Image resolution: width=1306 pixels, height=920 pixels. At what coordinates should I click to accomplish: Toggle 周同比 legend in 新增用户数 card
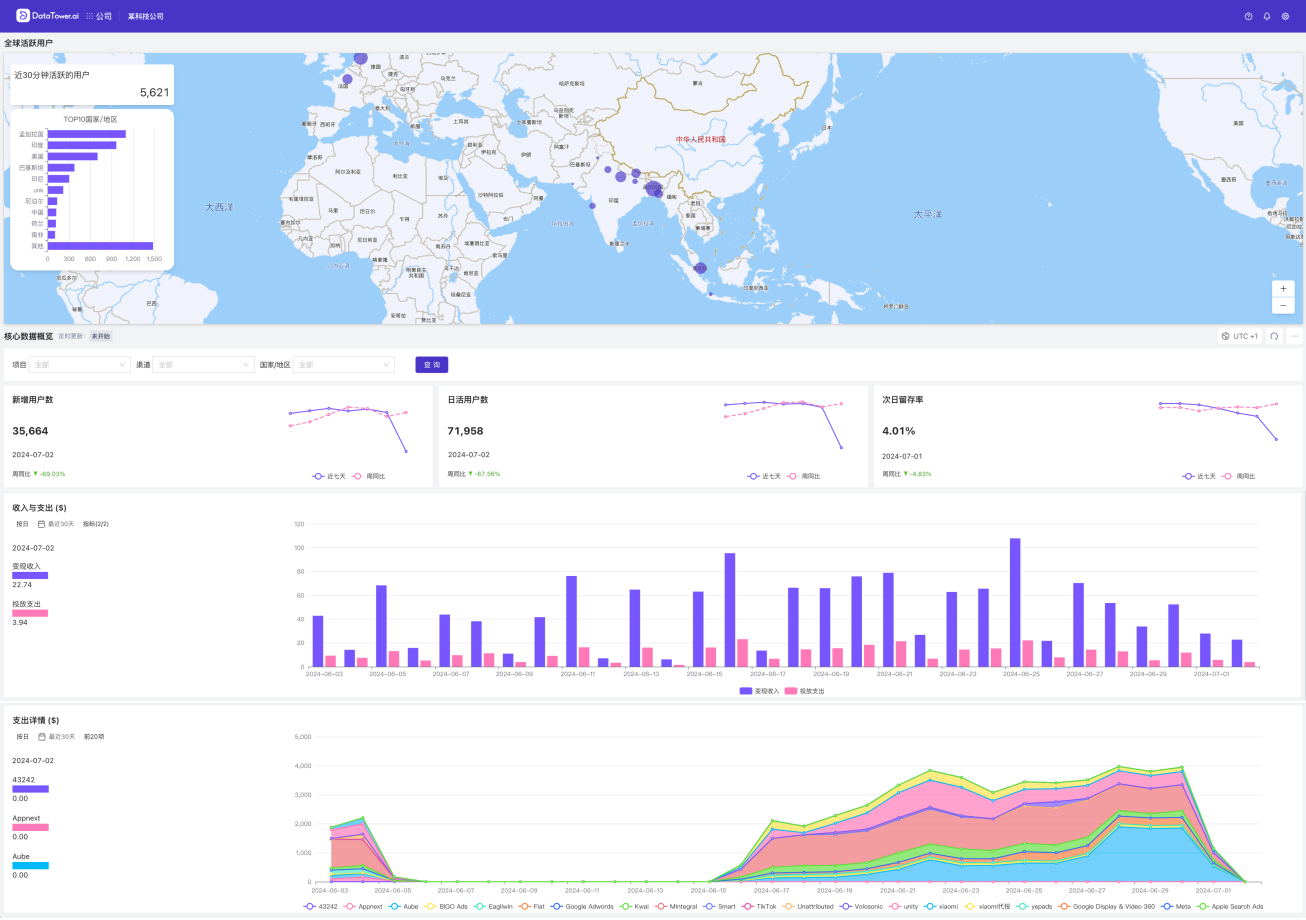pos(368,476)
